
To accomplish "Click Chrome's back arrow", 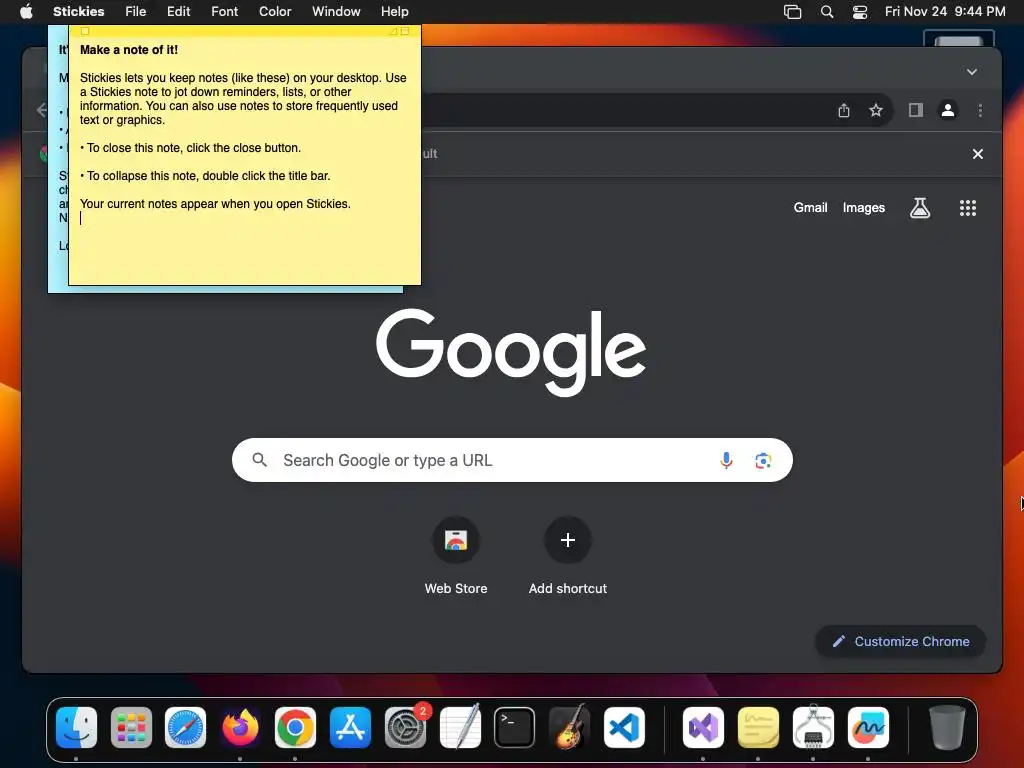I will [x=42, y=110].
